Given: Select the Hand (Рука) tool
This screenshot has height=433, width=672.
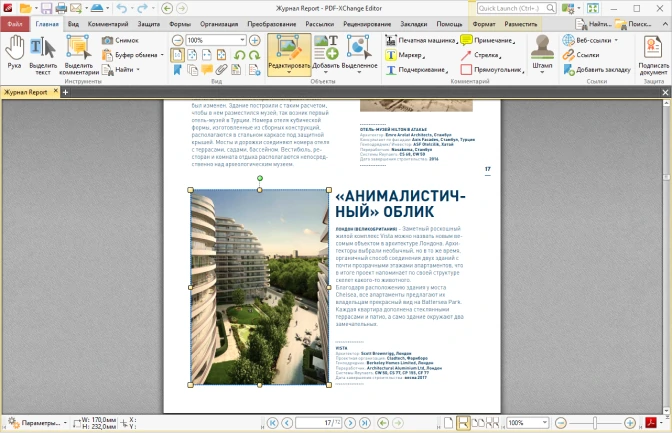Looking at the screenshot, I should (15, 53).
